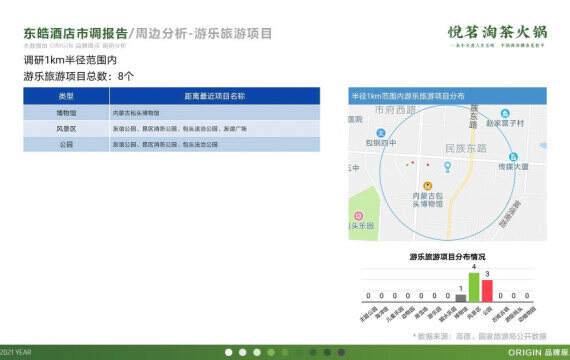The image size is (570, 360).
Task: Click the data source note under the chart
Action: pyautogui.click(x=480, y=336)
